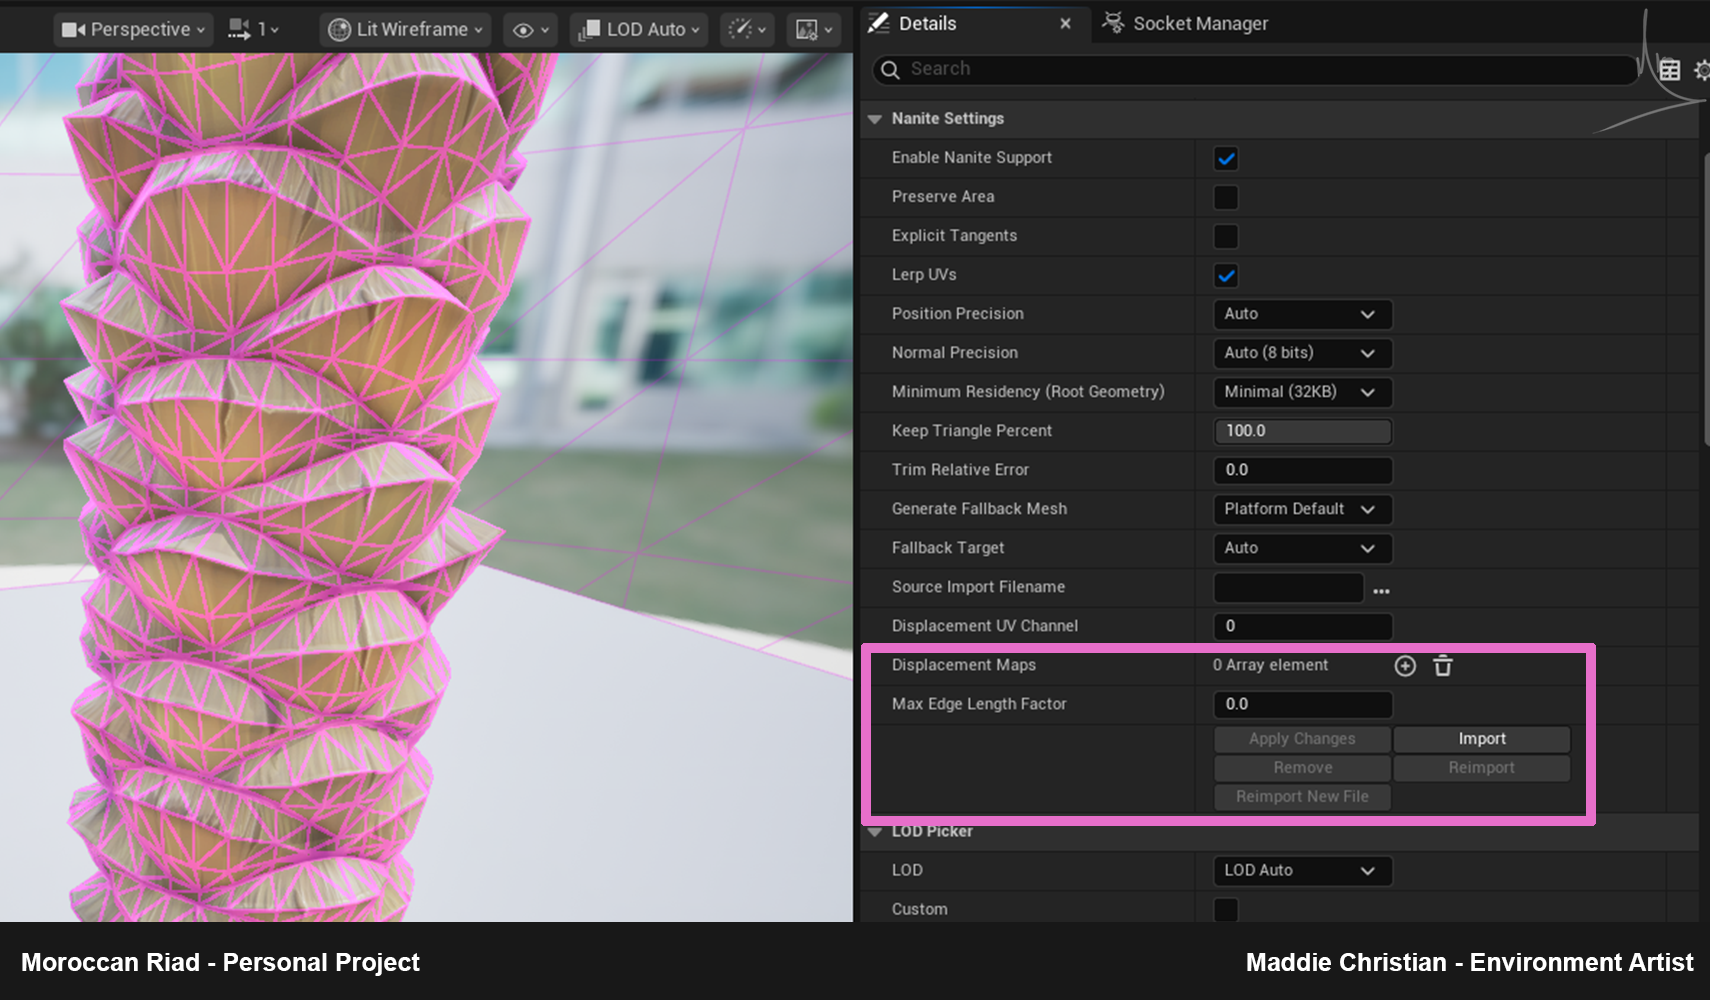Close the Details tab
Image resolution: width=1710 pixels, height=1000 pixels.
click(x=1065, y=23)
